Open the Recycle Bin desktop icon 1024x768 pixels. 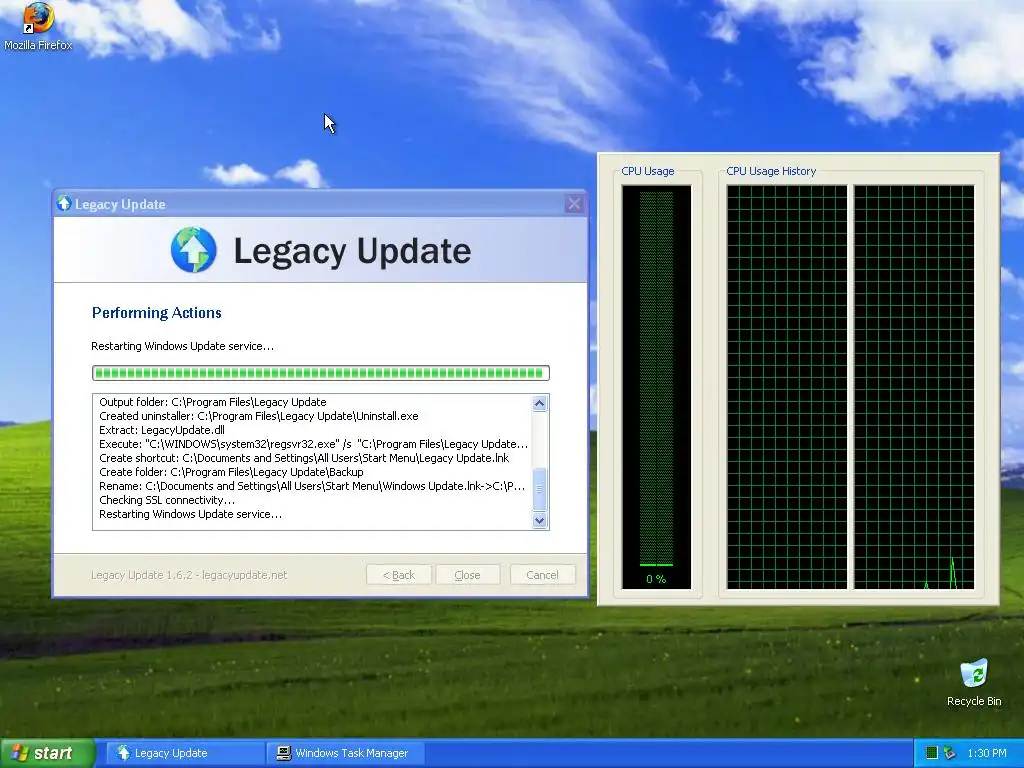coord(974,683)
